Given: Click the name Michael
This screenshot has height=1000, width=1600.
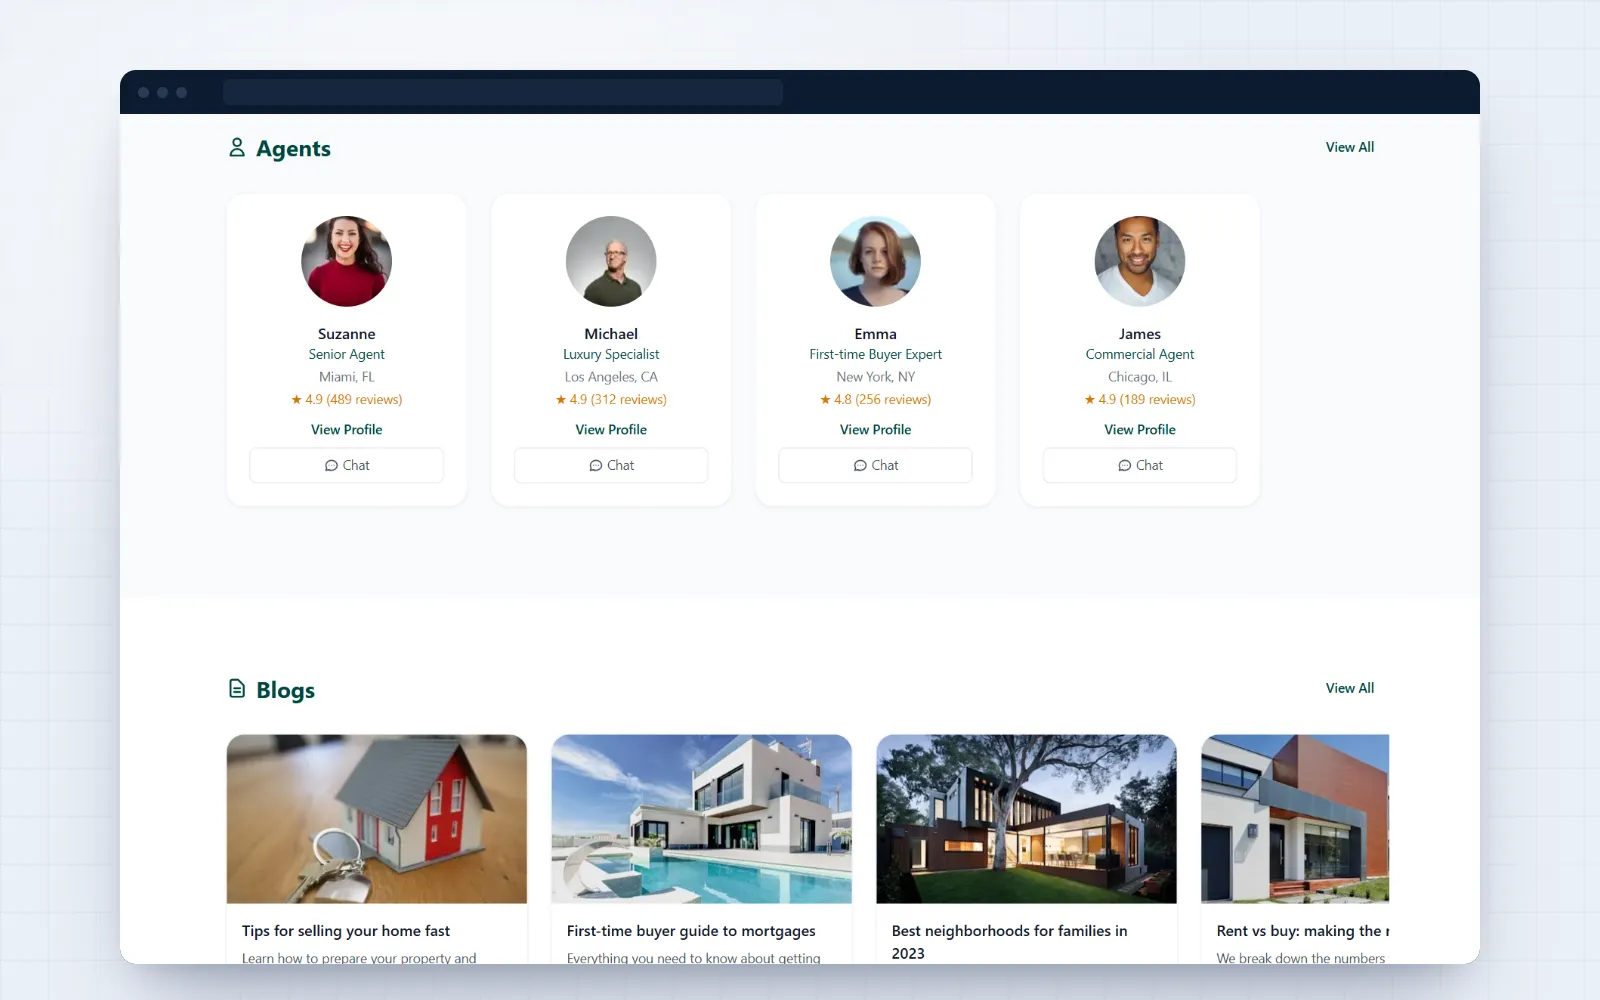Looking at the screenshot, I should (x=611, y=334).
